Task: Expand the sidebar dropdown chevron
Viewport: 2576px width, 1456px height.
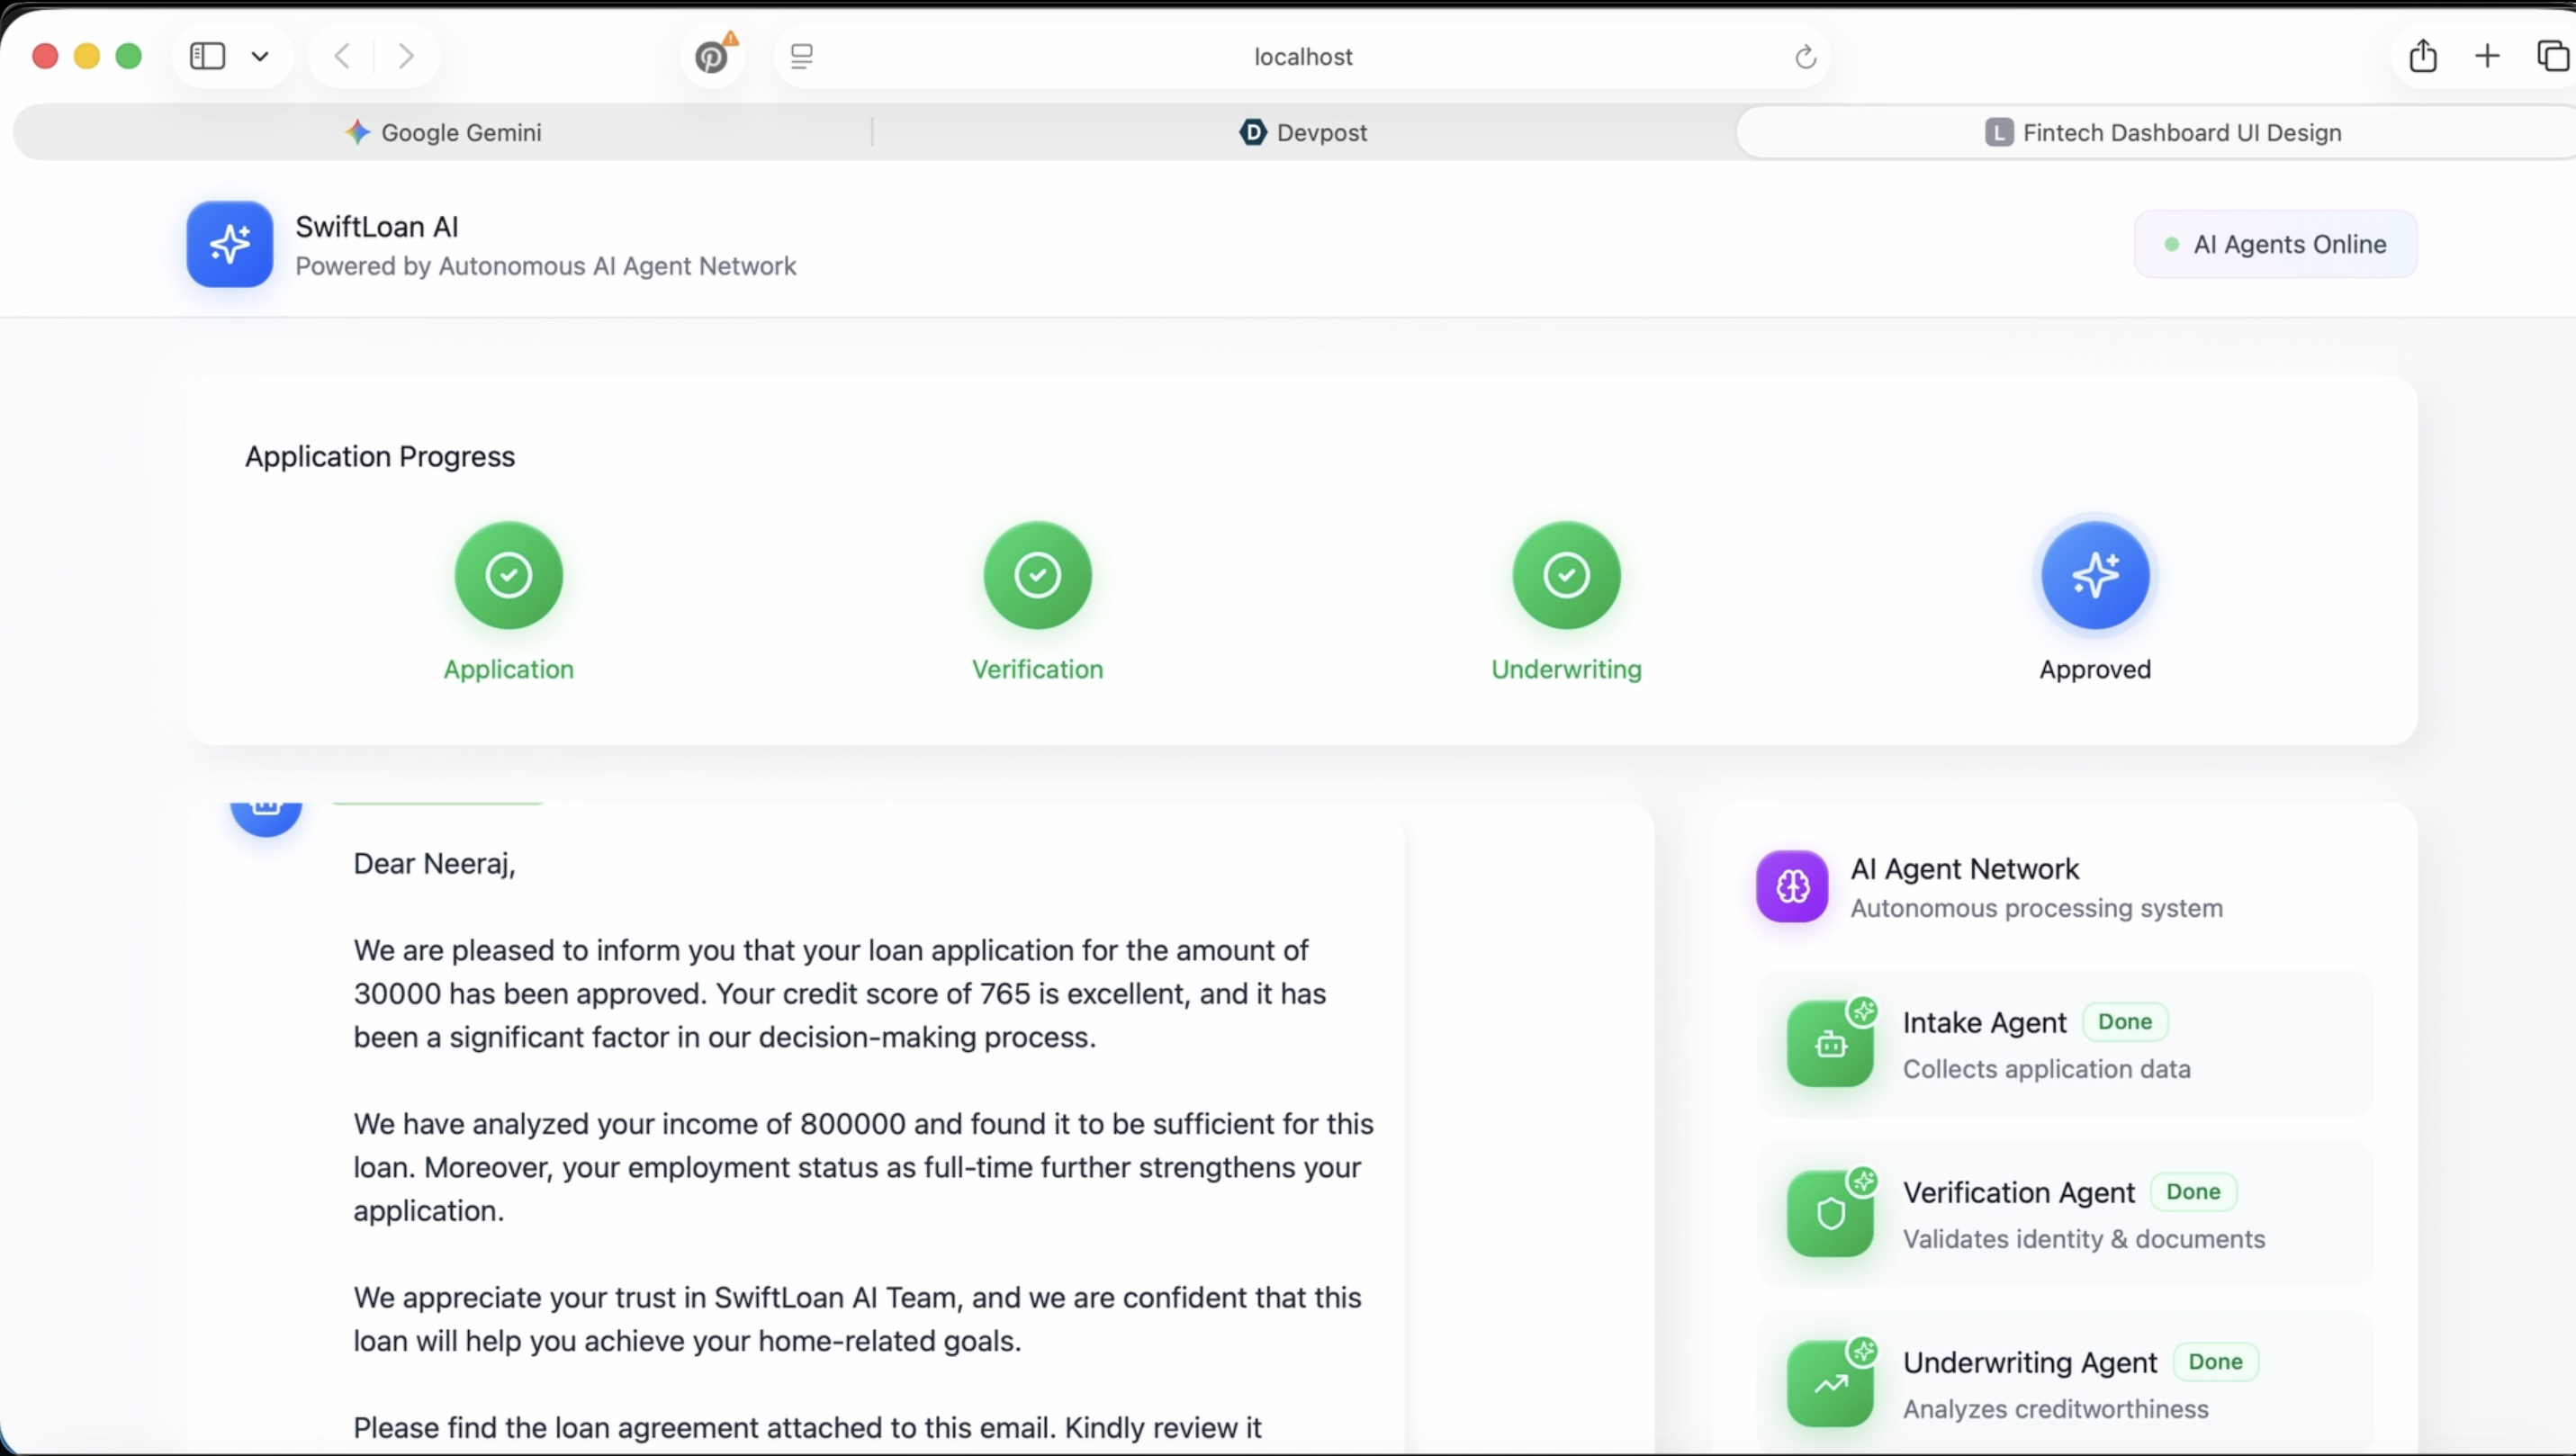Action: coord(260,56)
